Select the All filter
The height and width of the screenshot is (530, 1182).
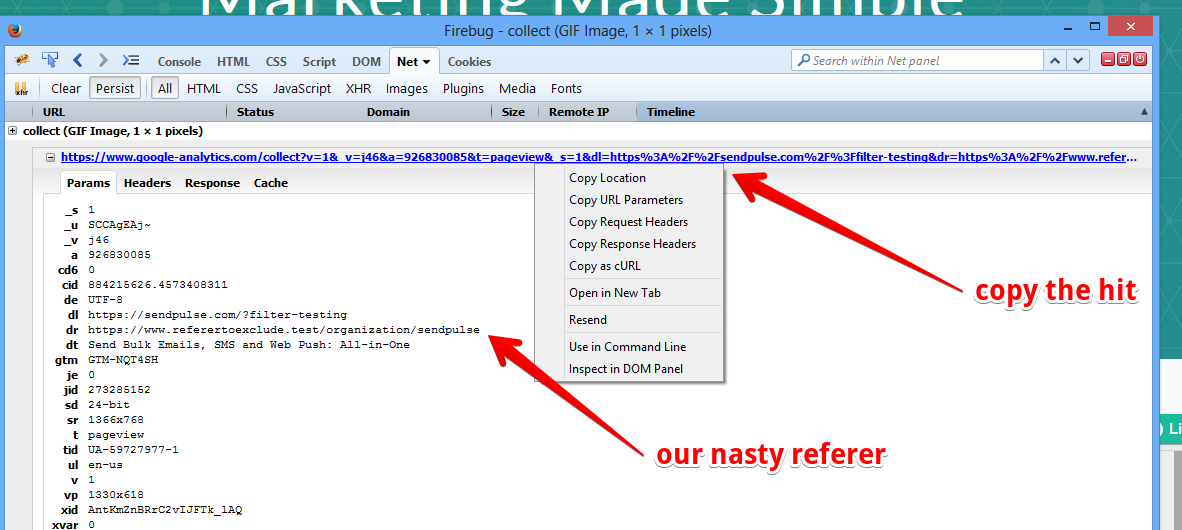(x=165, y=88)
